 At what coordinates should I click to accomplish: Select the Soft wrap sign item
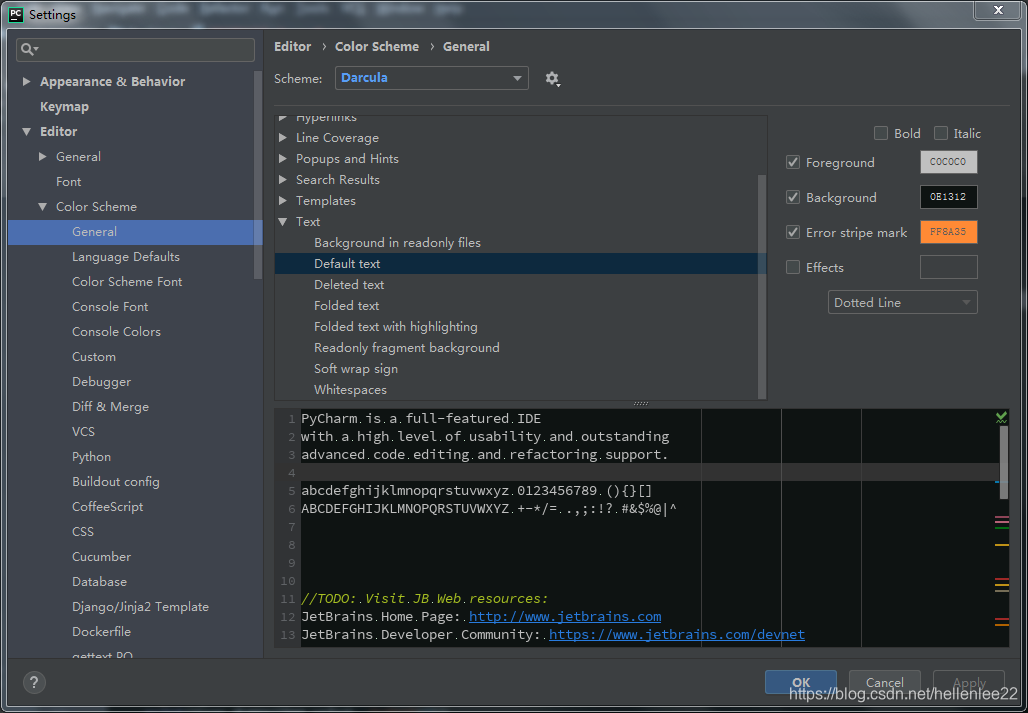(355, 368)
